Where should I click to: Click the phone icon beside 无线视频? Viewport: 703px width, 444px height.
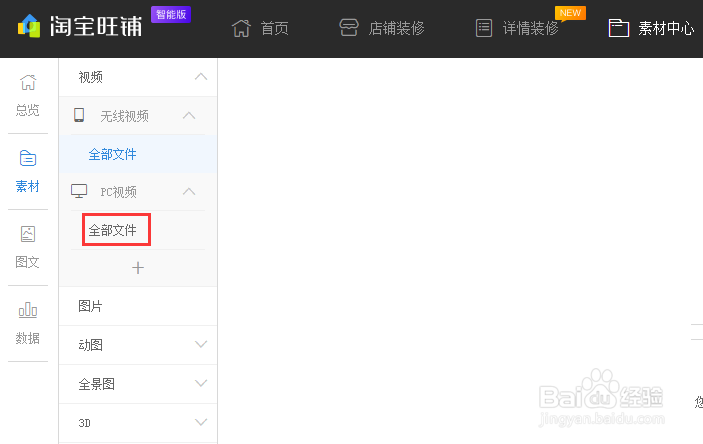[79, 115]
